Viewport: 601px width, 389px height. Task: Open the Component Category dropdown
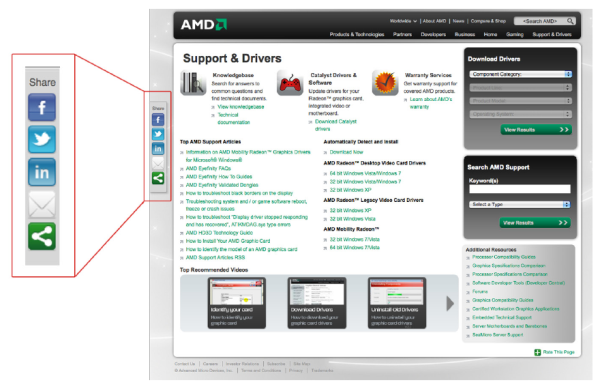coord(521,74)
